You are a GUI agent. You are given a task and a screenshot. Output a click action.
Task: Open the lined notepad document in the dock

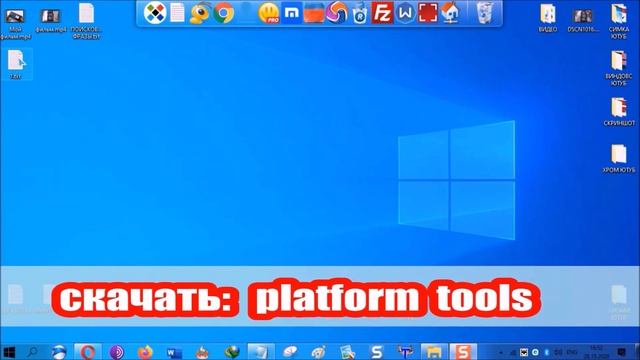(x=177, y=13)
